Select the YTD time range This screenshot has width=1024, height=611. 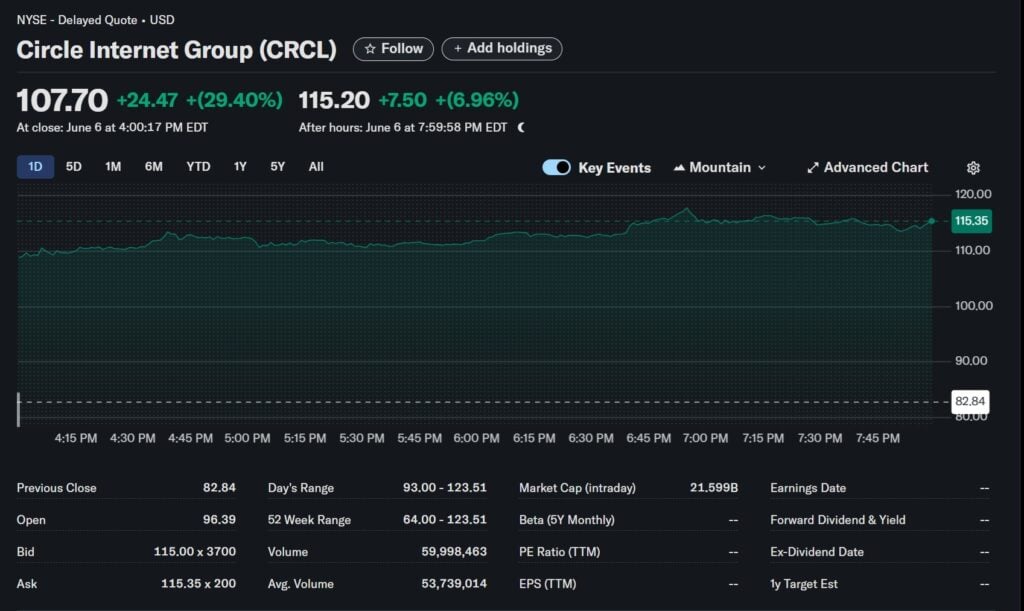point(198,167)
